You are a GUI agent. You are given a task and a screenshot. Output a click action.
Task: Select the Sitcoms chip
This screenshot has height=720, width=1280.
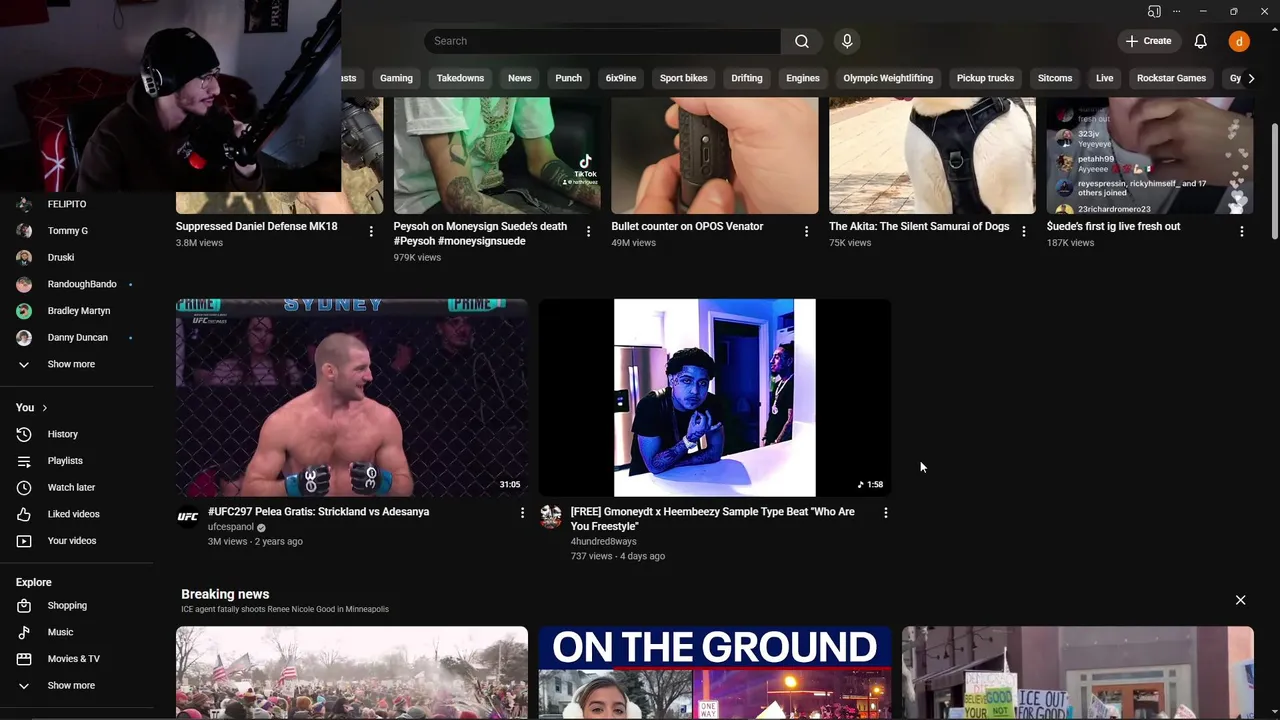(x=1055, y=78)
